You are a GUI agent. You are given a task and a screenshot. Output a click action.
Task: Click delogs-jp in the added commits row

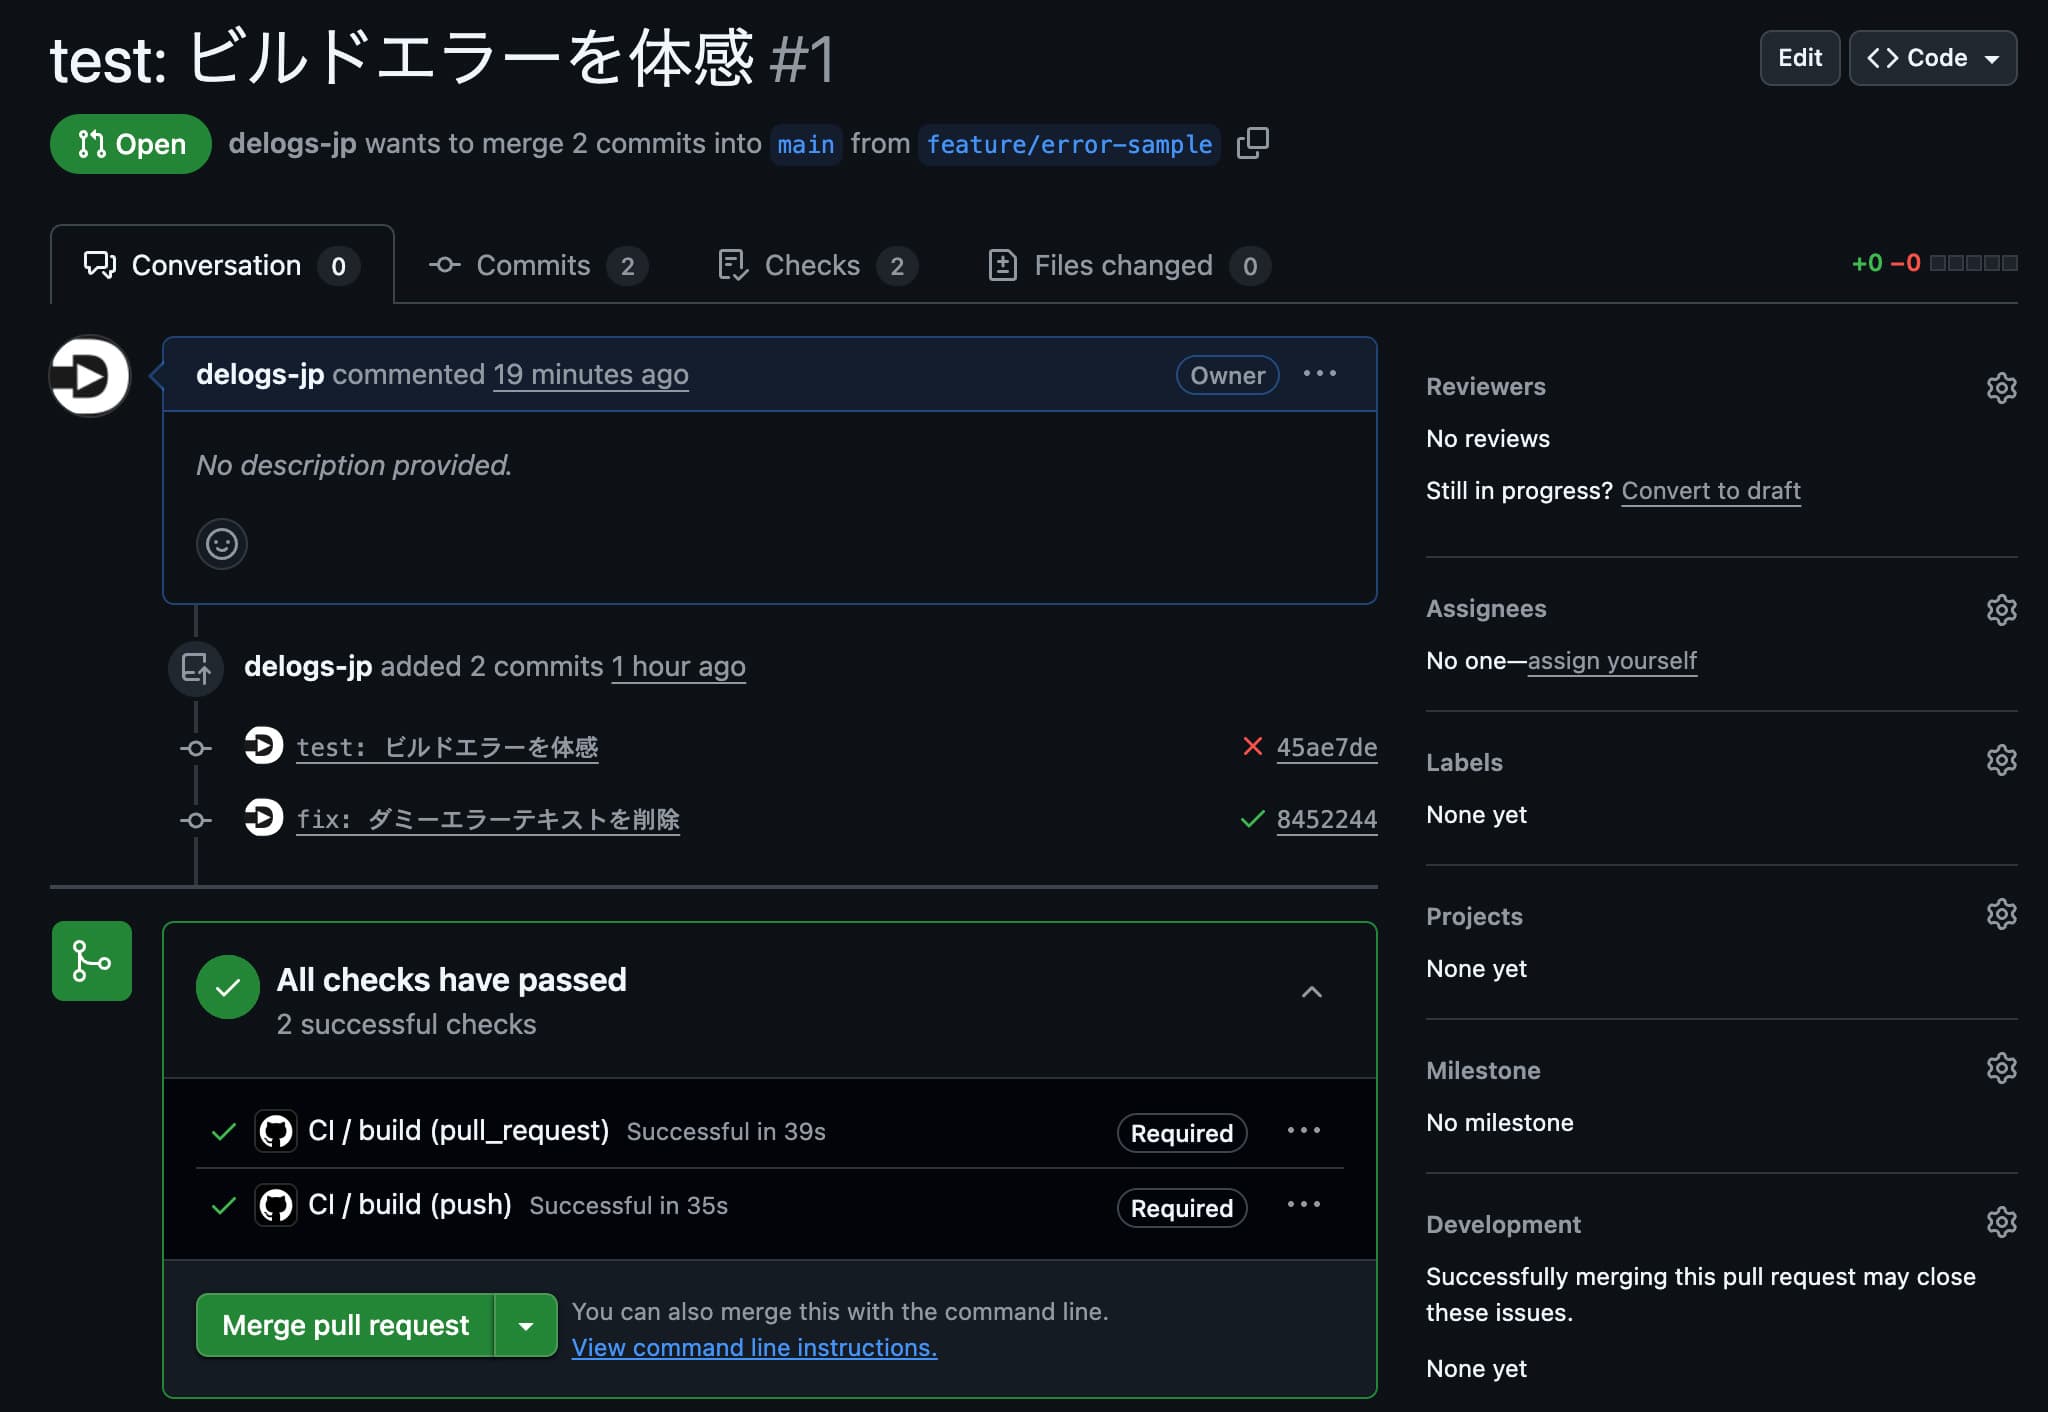click(x=308, y=666)
